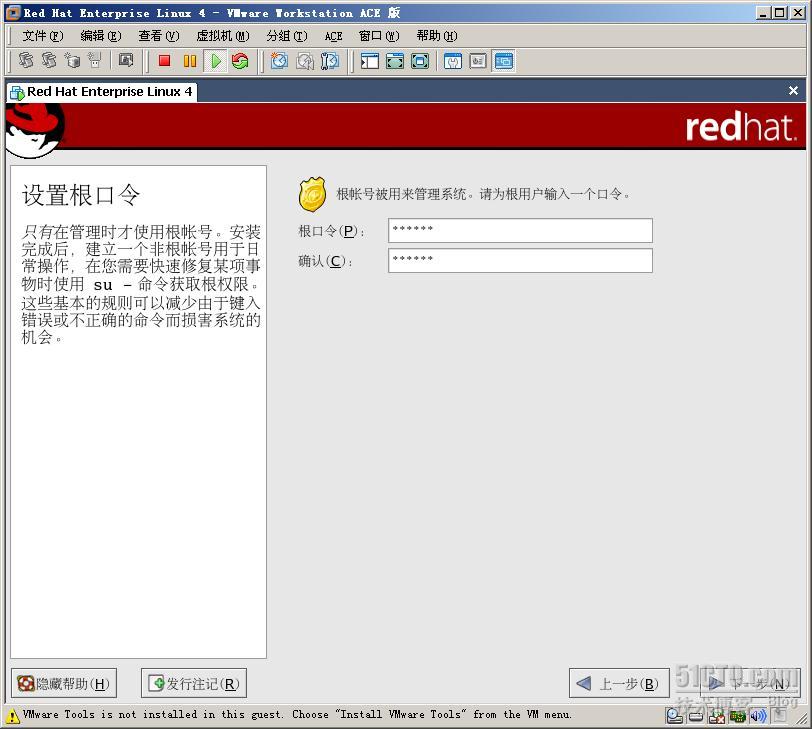
Task: Click the 下一步(N) next button
Action: click(750, 683)
